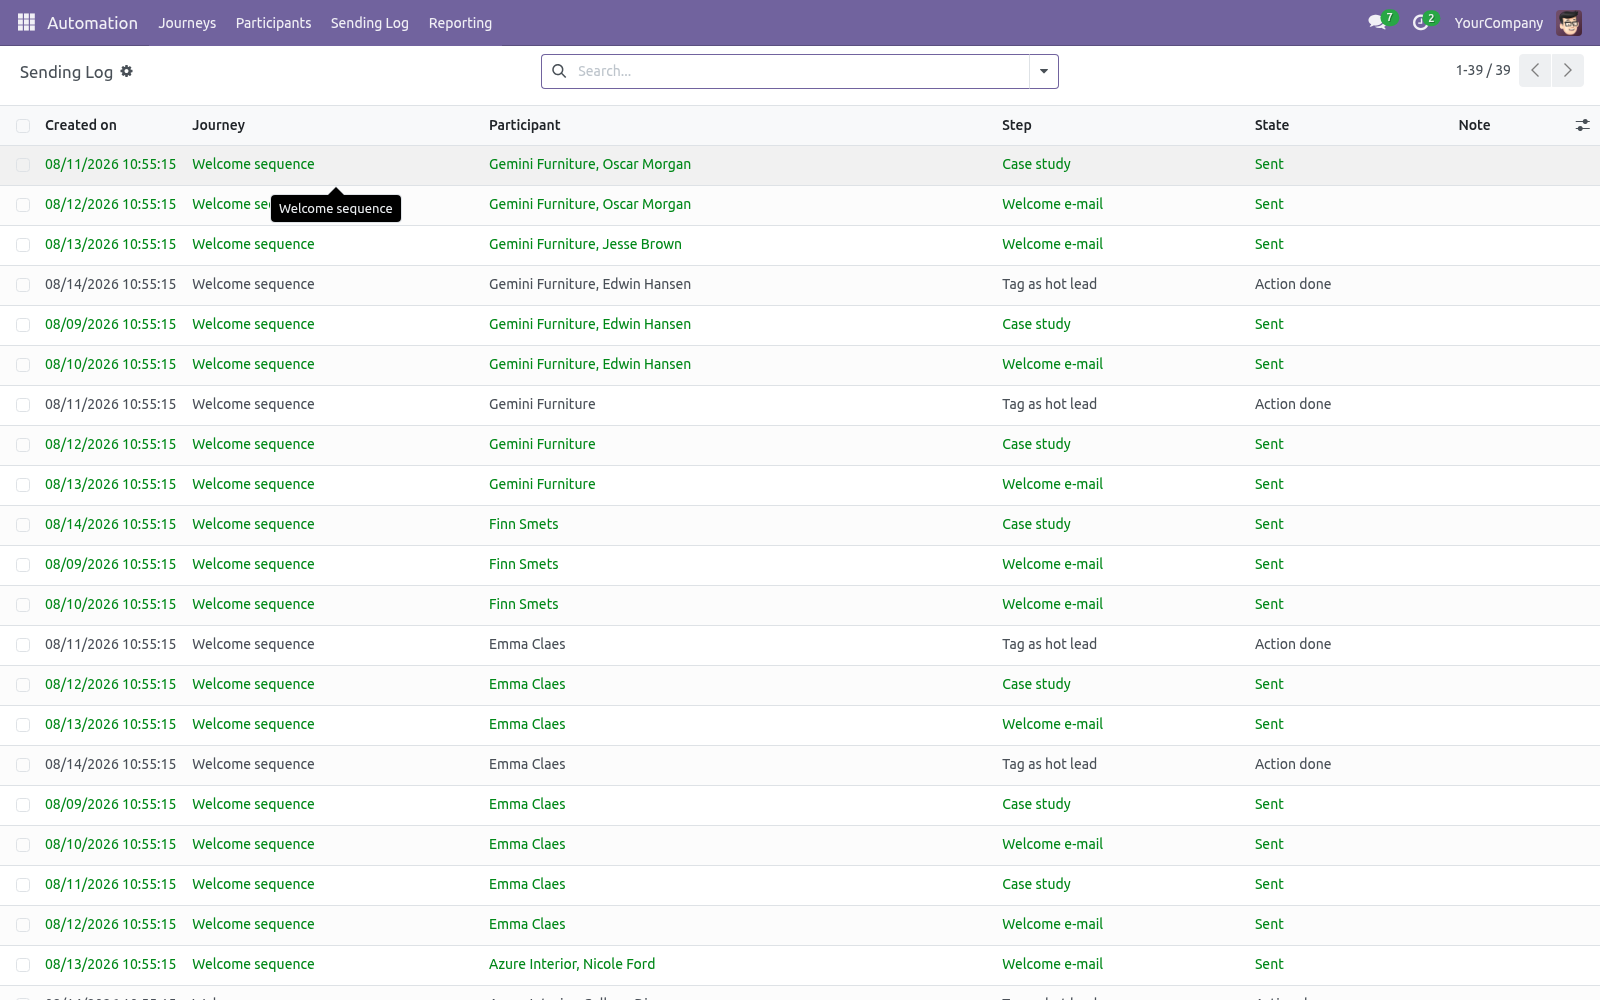
Task: Open the apps grid menu icon
Action: [27, 22]
